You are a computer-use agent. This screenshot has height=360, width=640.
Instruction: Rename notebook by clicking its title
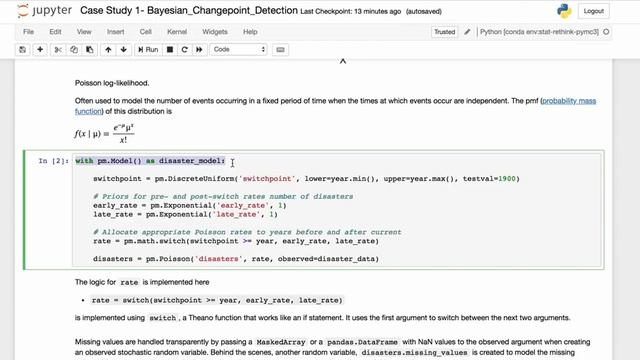coord(189,11)
